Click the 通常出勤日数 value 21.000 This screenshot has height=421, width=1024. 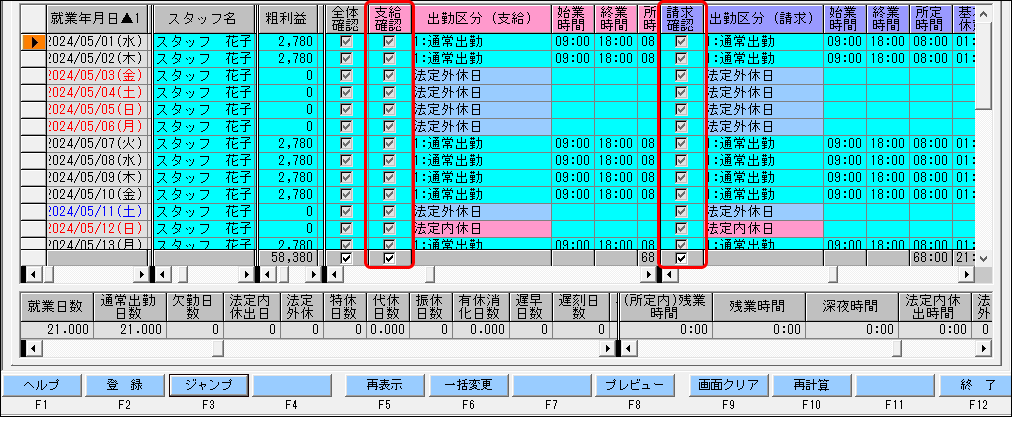click(129, 330)
